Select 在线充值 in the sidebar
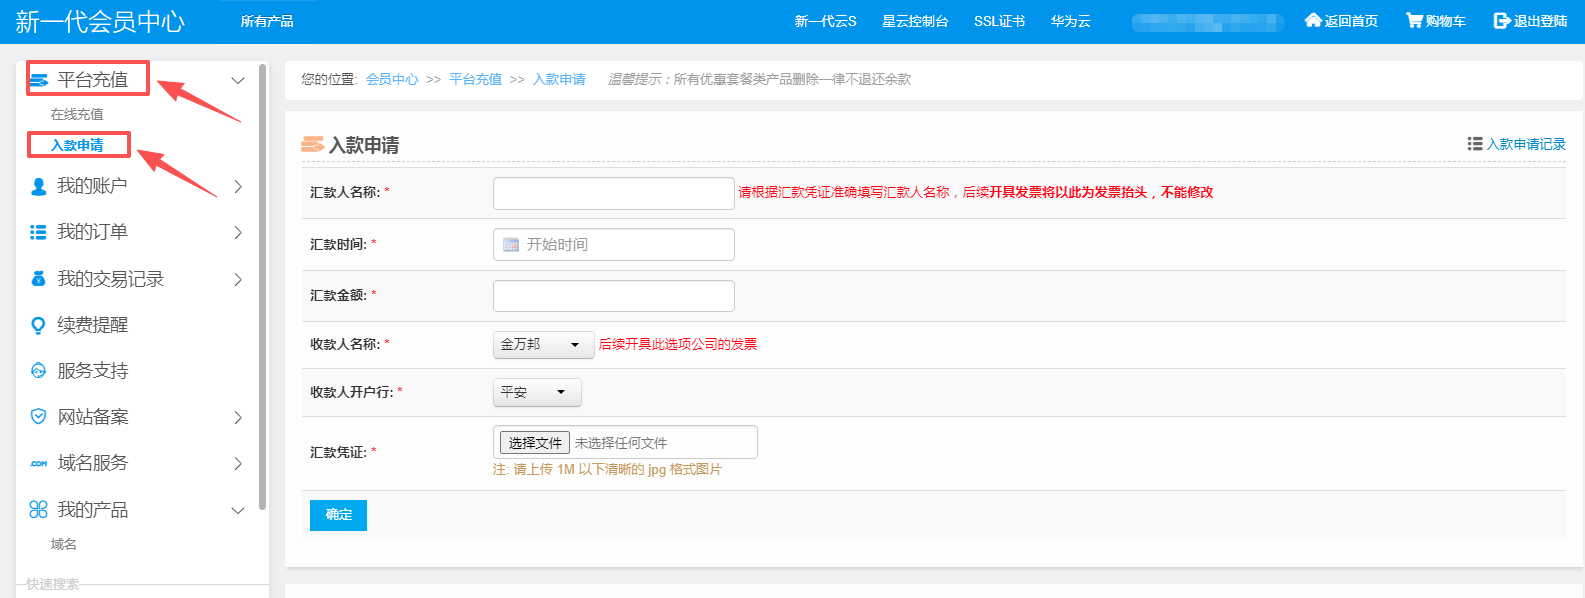 click(77, 114)
